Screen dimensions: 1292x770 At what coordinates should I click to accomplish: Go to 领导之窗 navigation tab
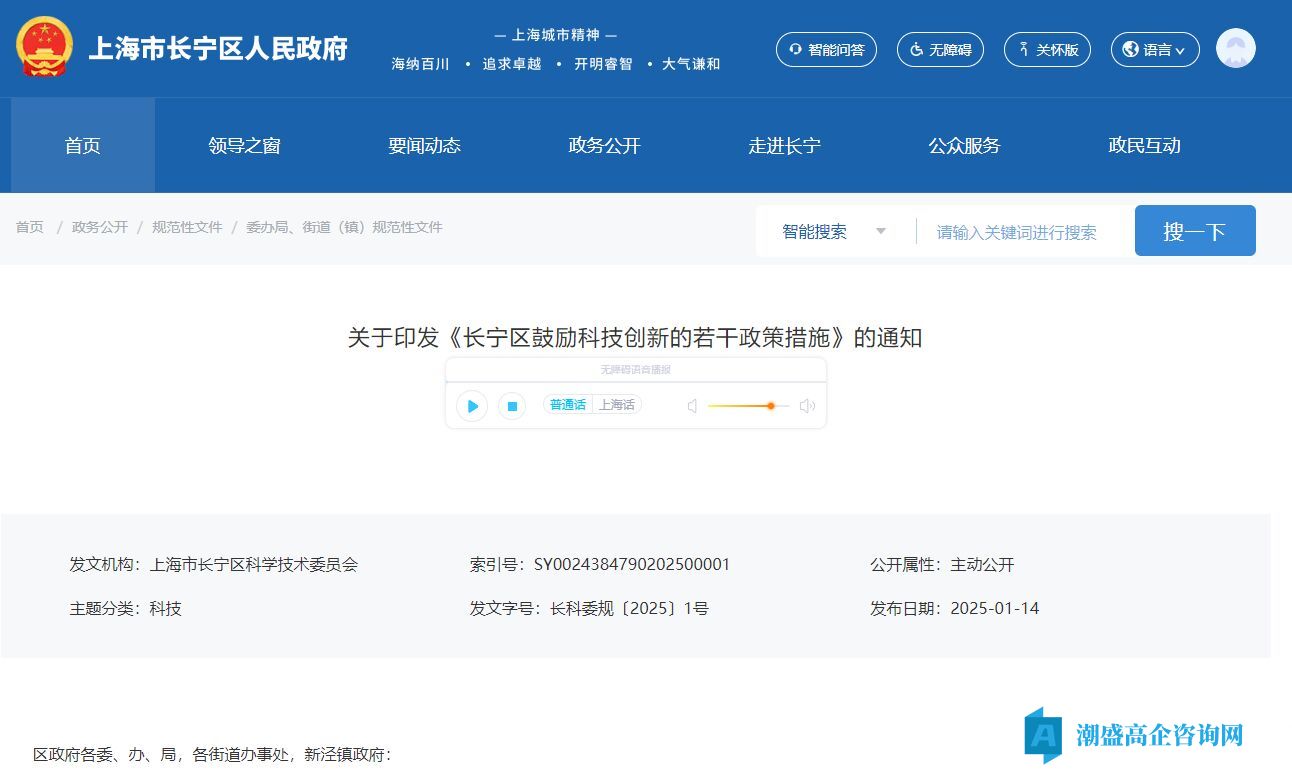(x=244, y=146)
